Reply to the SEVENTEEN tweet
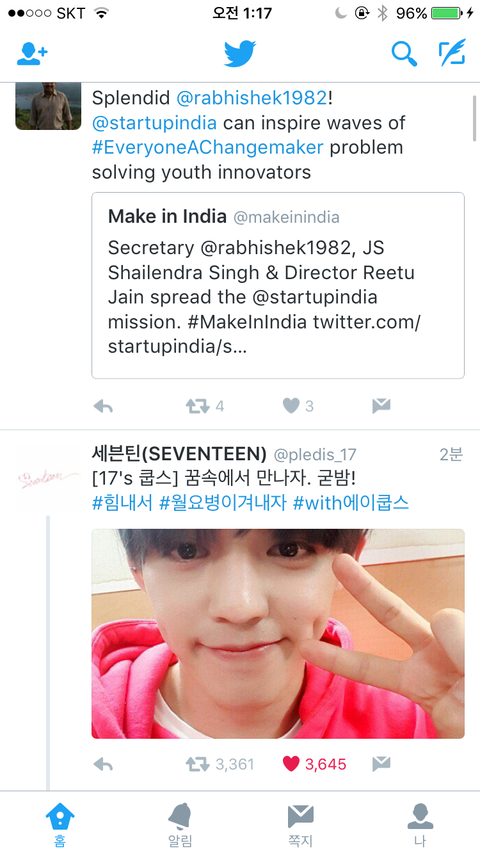Image resolution: width=480 pixels, height=854 pixels. click(x=103, y=764)
